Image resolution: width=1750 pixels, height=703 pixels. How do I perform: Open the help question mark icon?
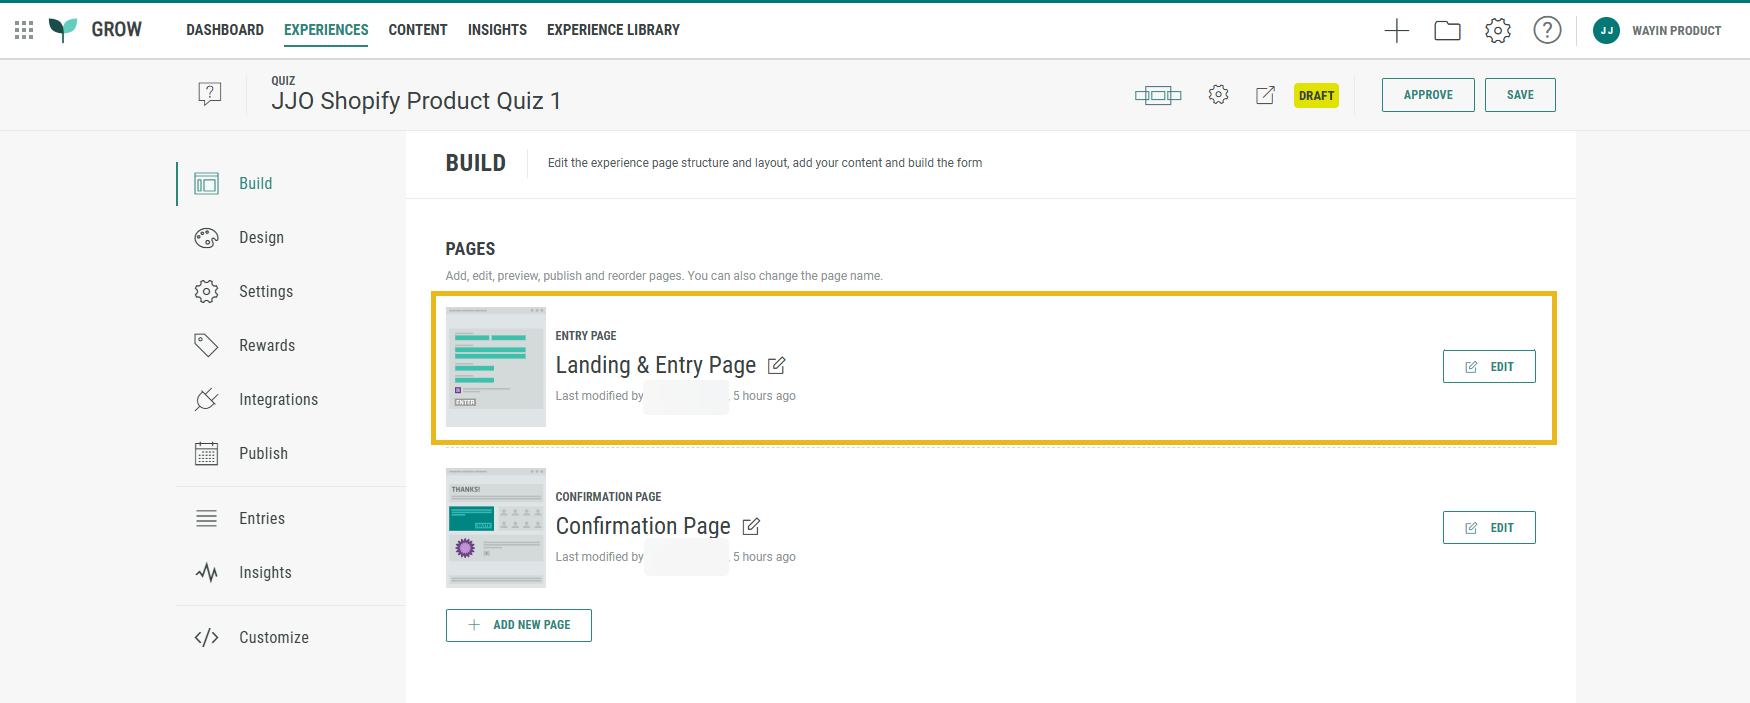[1547, 31]
